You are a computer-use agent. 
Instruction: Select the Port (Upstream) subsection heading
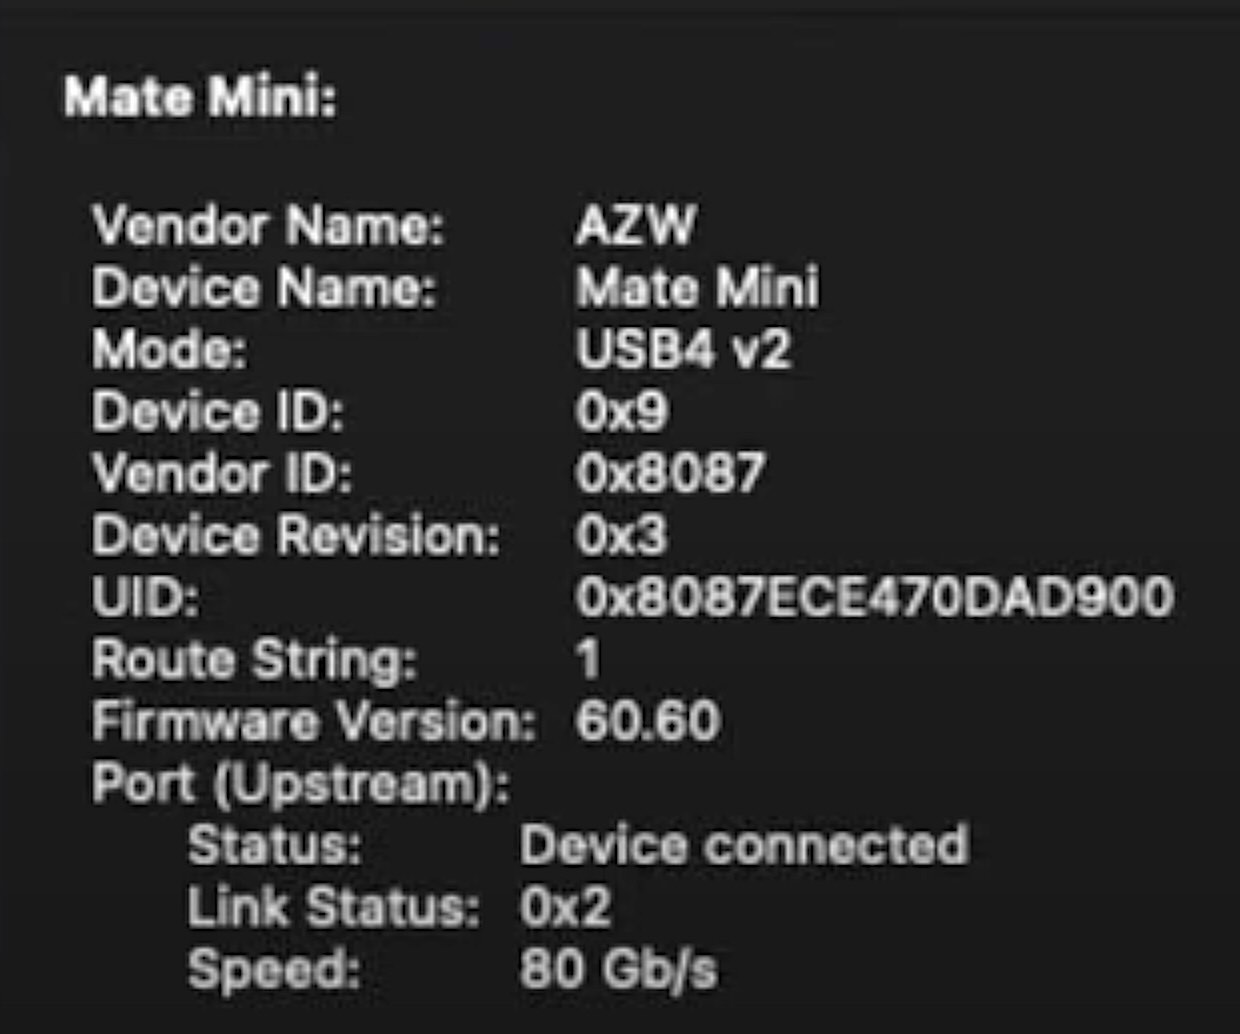300,784
